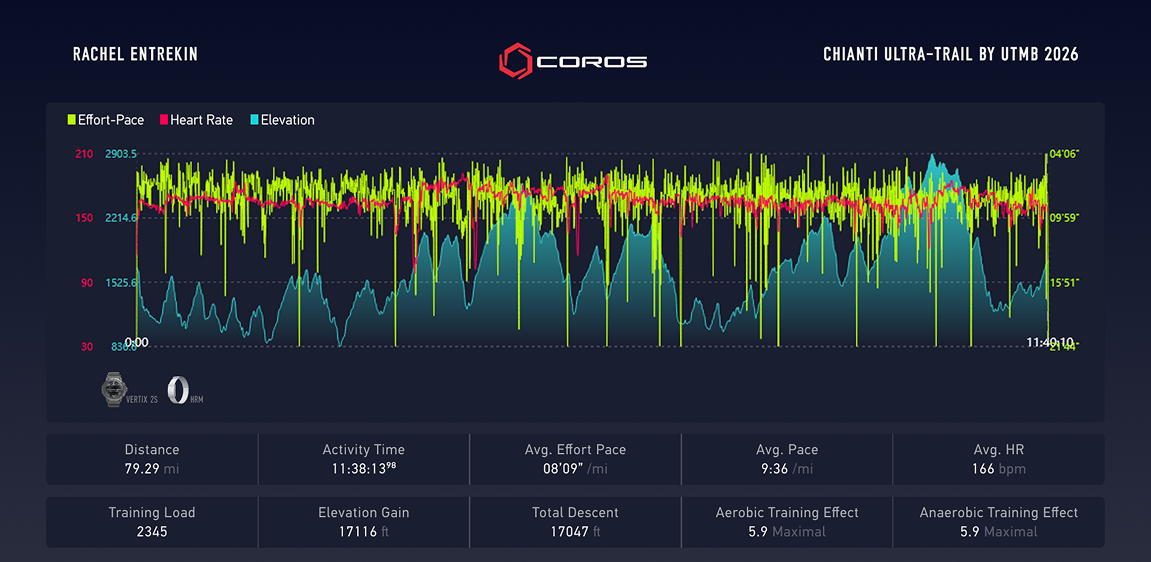Screen dimensions: 1151x562
Task: Click the Rachel Entrekin athlete name
Action: (135, 54)
